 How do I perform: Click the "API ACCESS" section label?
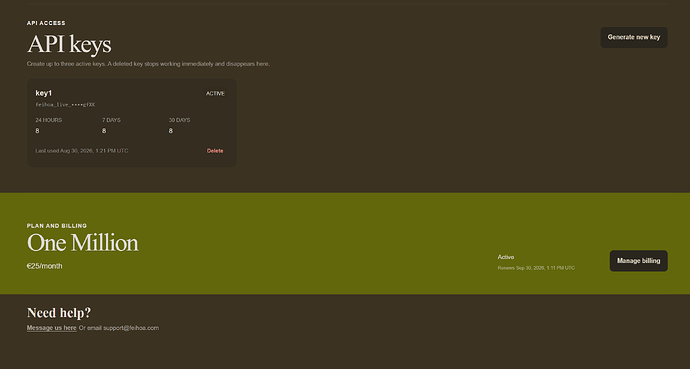(46, 23)
